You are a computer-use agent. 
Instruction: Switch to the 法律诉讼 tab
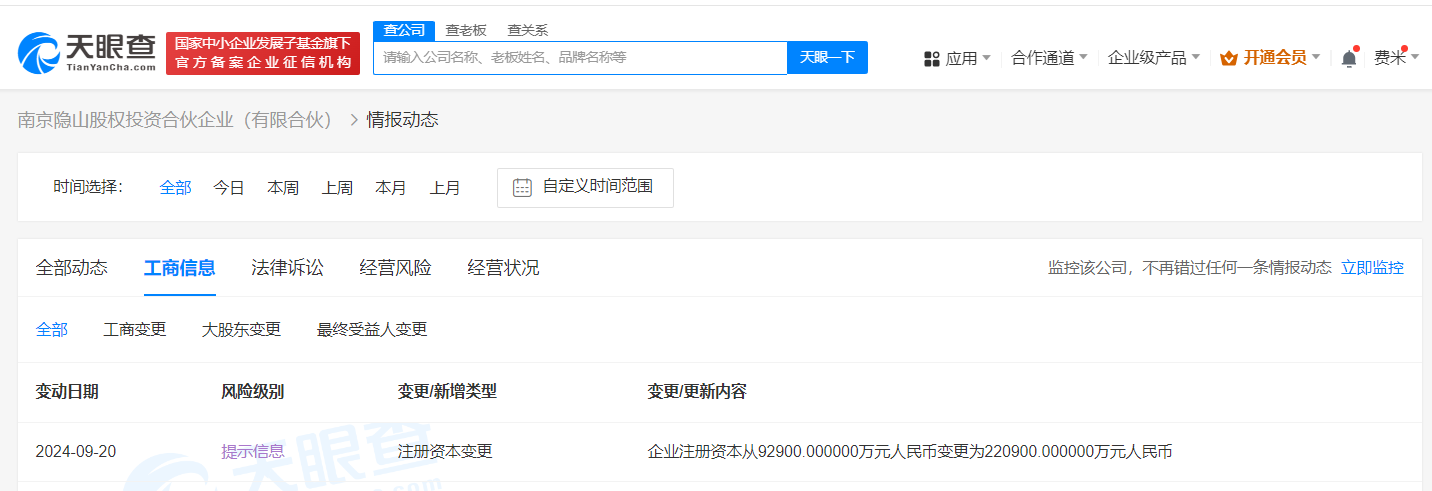click(288, 268)
